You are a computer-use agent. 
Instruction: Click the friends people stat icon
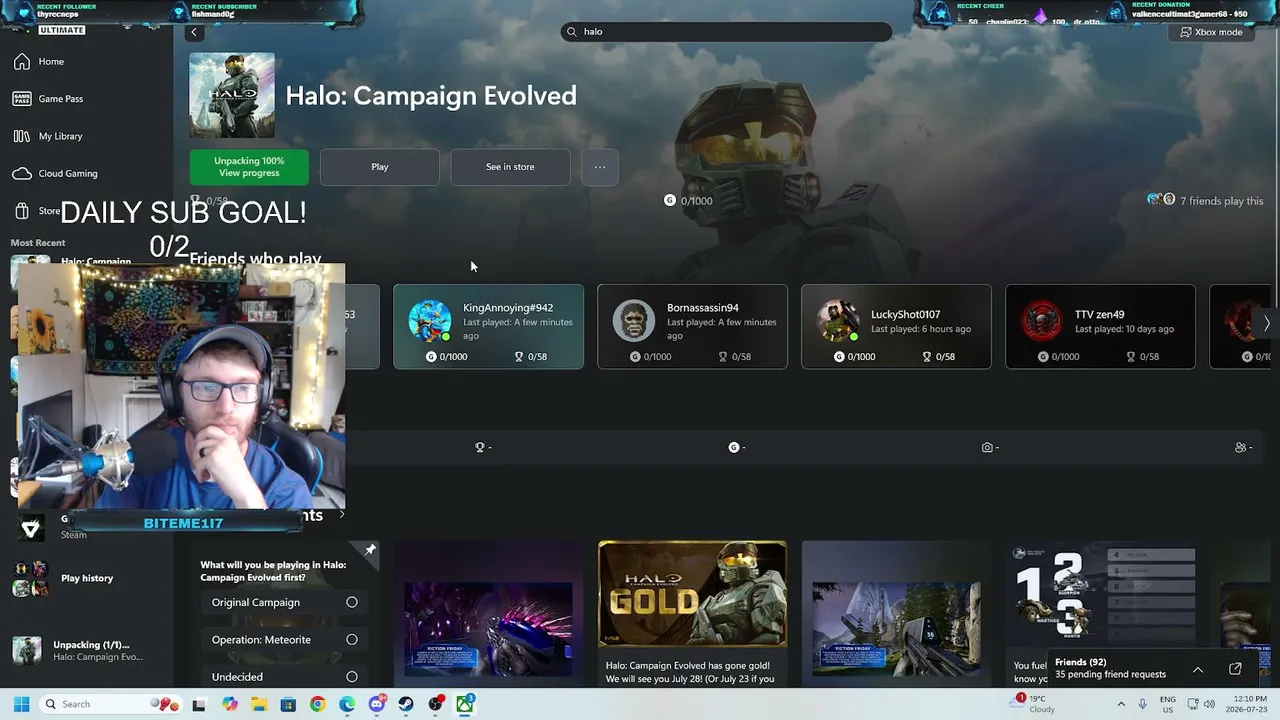1240,448
